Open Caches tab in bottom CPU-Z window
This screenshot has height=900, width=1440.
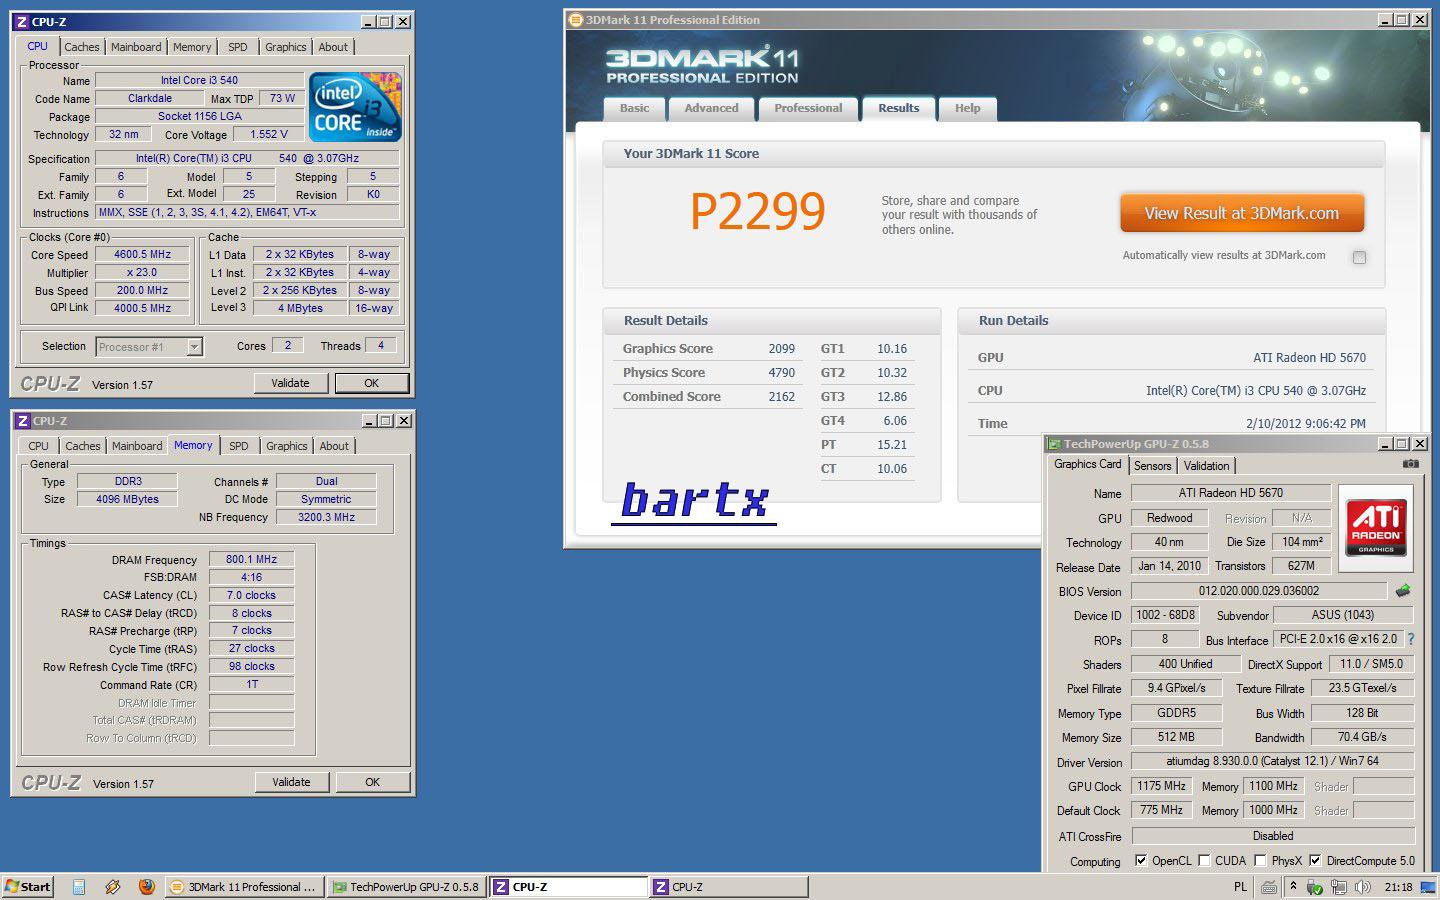[x=83, y=446]
